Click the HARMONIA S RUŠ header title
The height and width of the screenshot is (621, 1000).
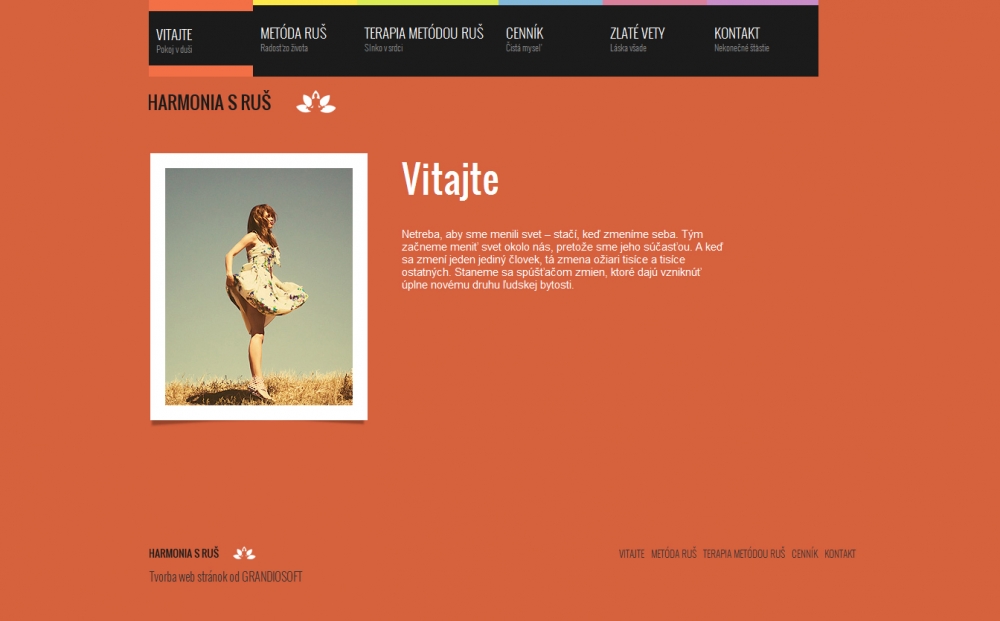tap(210, 102)
